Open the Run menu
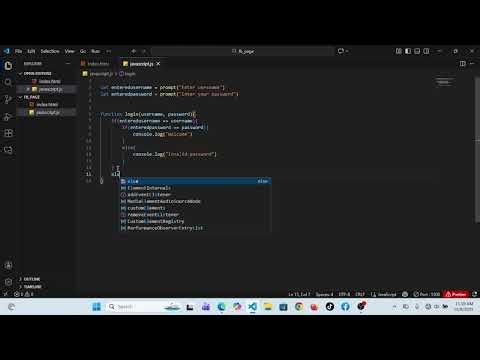480x360 pixels. (96, 51)
